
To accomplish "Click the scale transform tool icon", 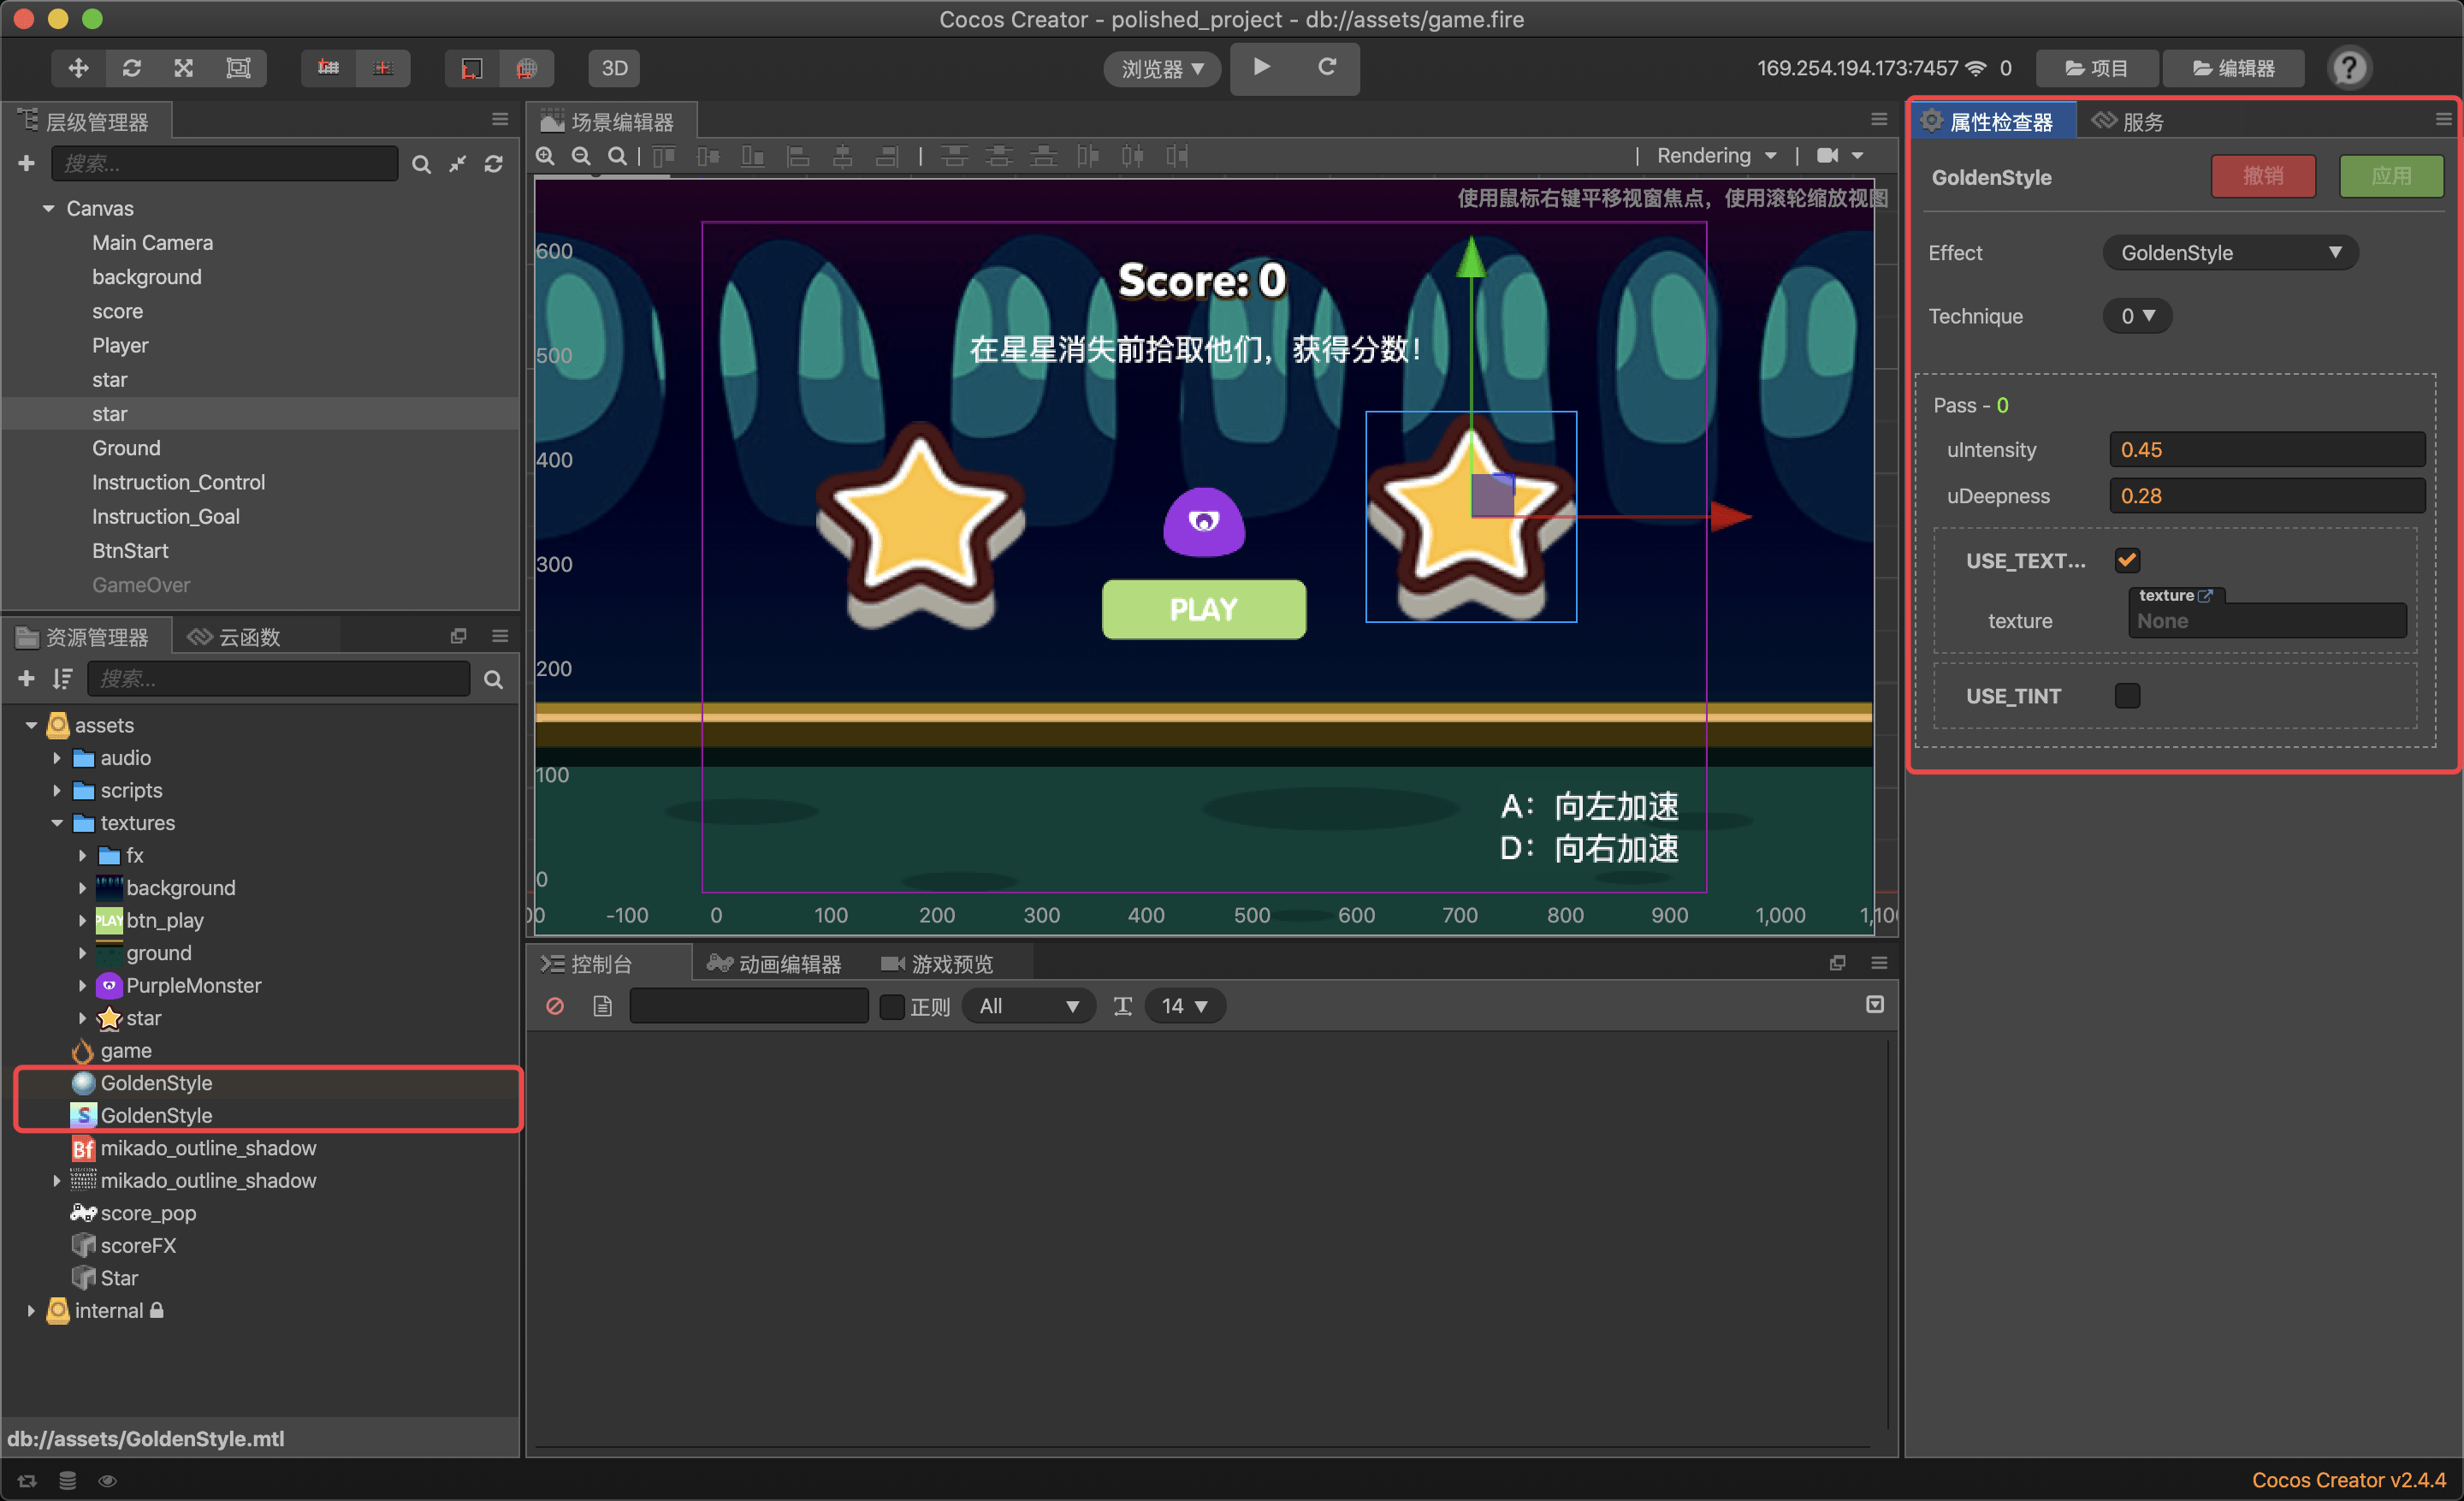I will pyautogui.click(x=184, y=68).
